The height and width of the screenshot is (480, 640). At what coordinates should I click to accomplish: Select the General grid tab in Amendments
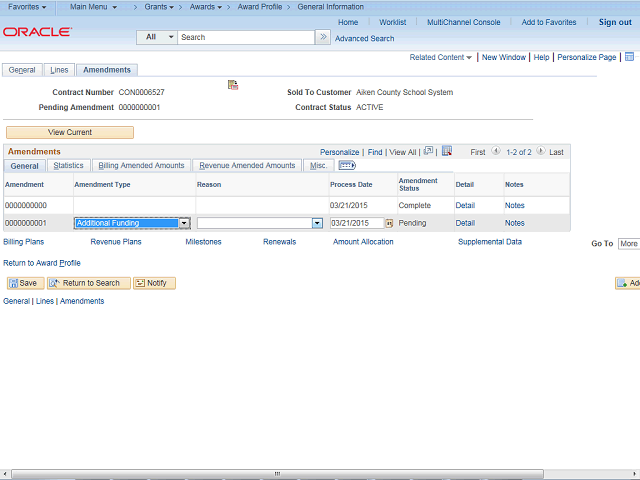coord(24,166)
